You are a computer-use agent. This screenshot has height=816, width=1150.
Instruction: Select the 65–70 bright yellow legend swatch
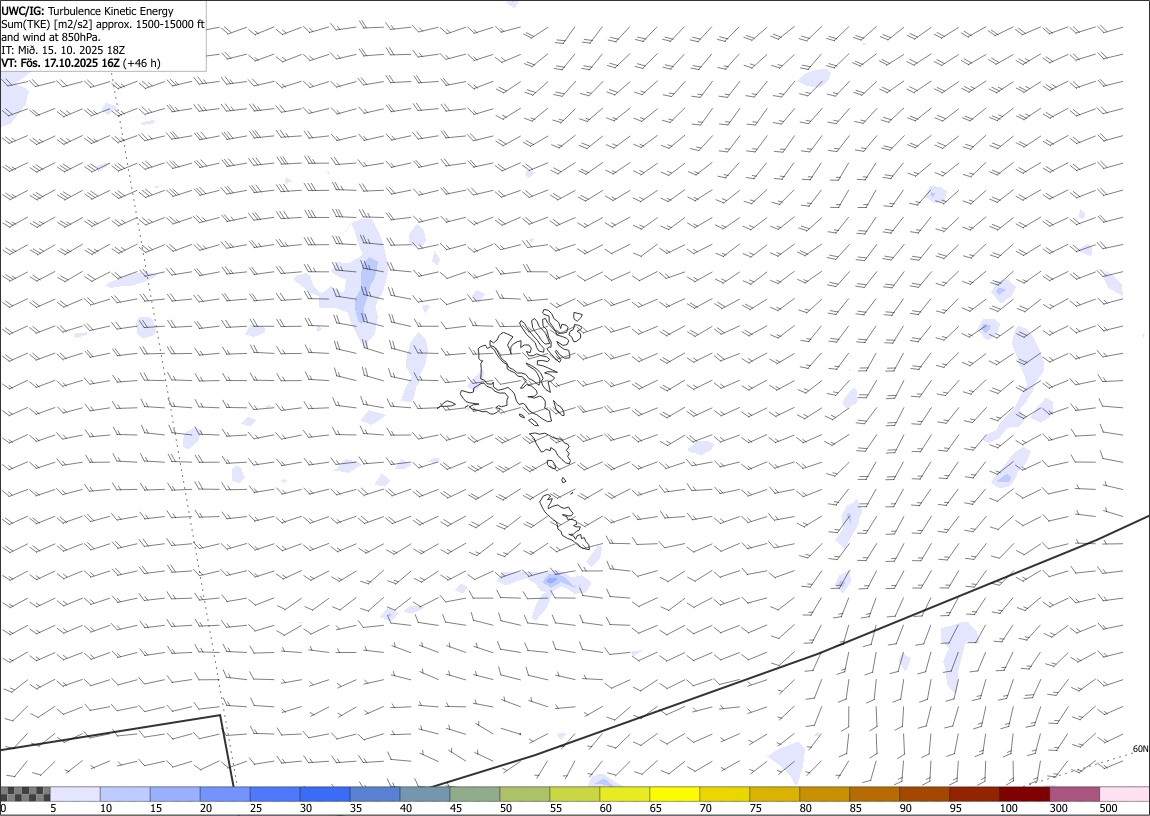pyautogui.click(x=674, y=794)
